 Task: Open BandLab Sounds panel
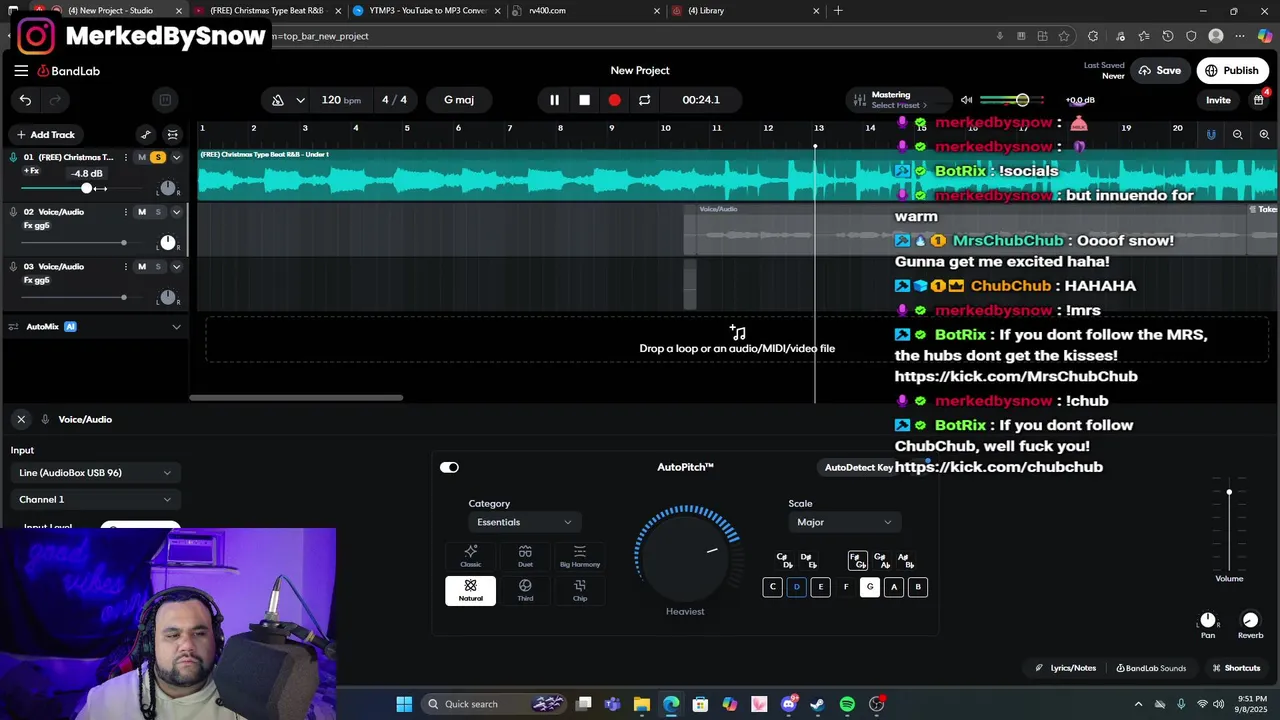click(x=1151, y=668)
